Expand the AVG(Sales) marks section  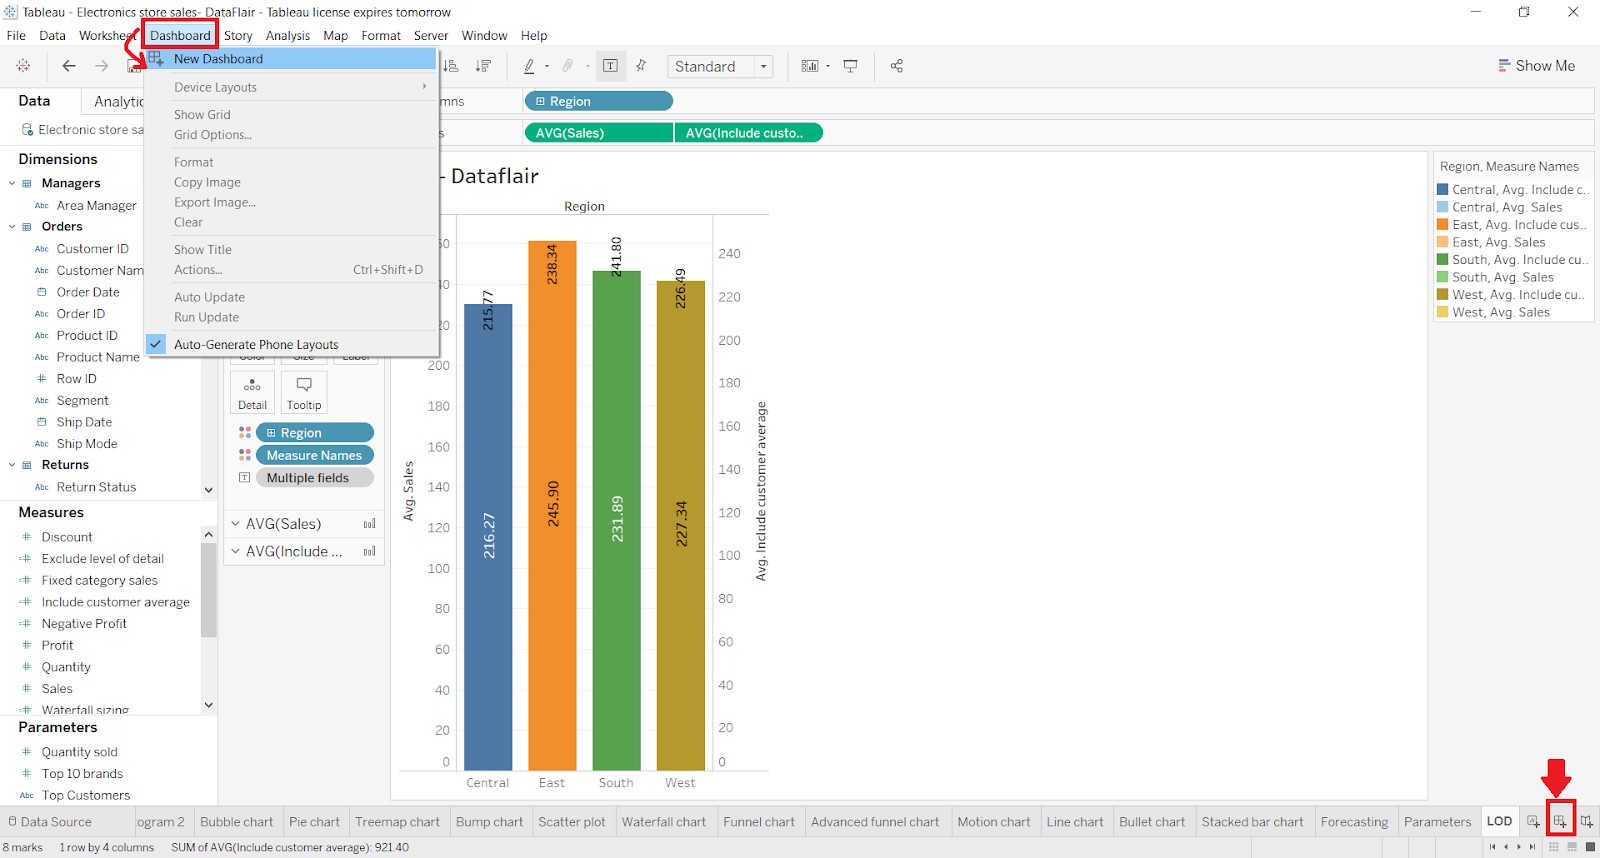[x=236, y=524]
